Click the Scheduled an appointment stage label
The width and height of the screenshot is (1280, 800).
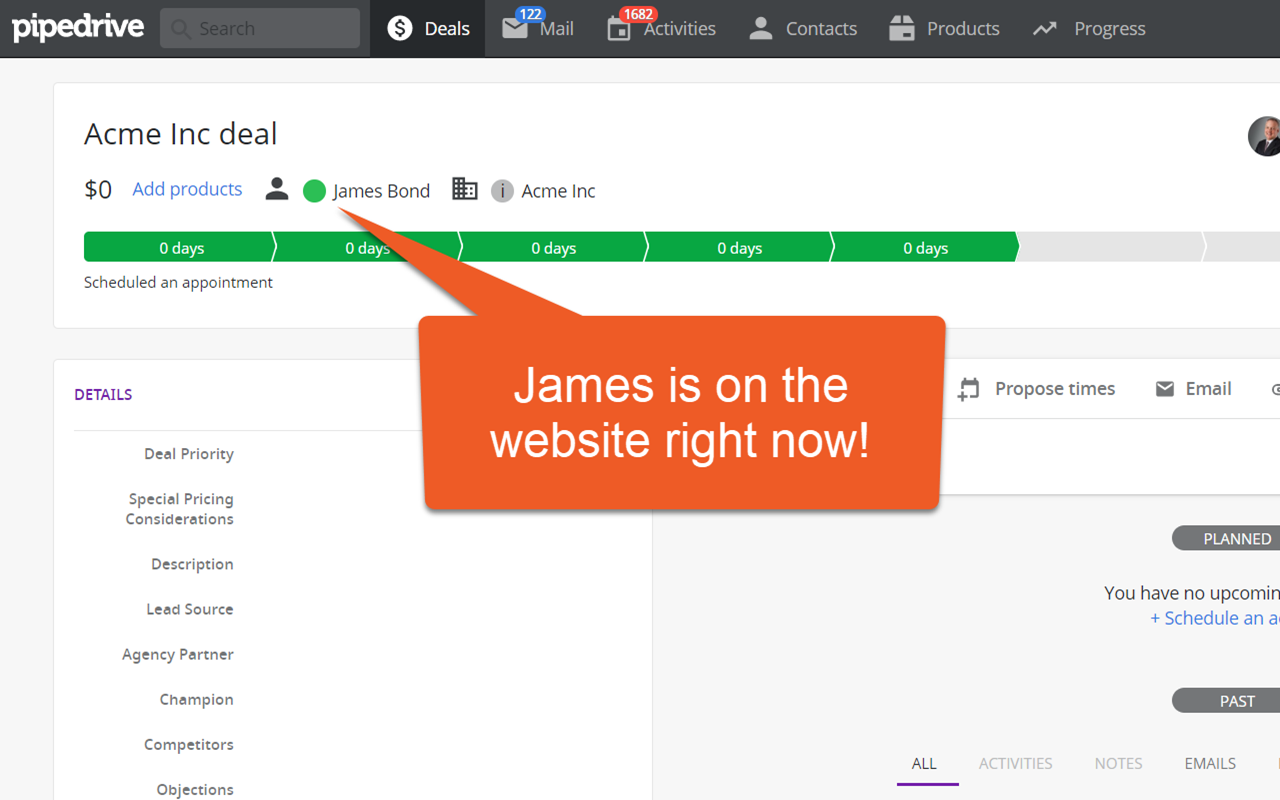click(x=178, y=282)
